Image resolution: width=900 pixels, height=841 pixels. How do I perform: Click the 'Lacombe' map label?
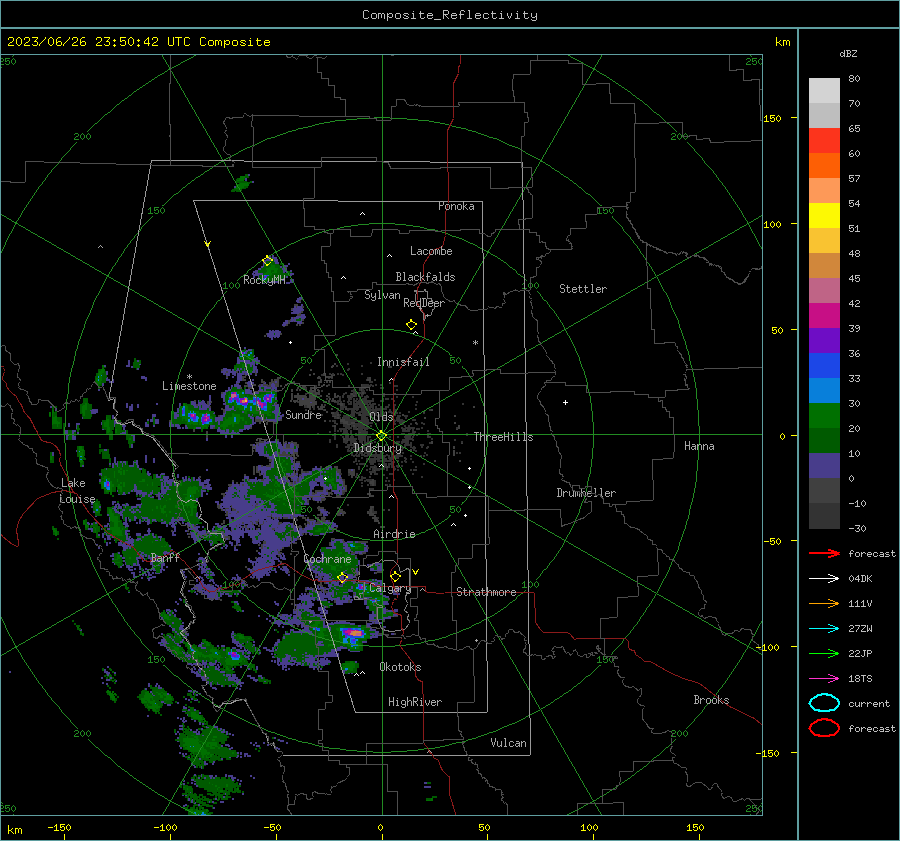click(431, 251)
